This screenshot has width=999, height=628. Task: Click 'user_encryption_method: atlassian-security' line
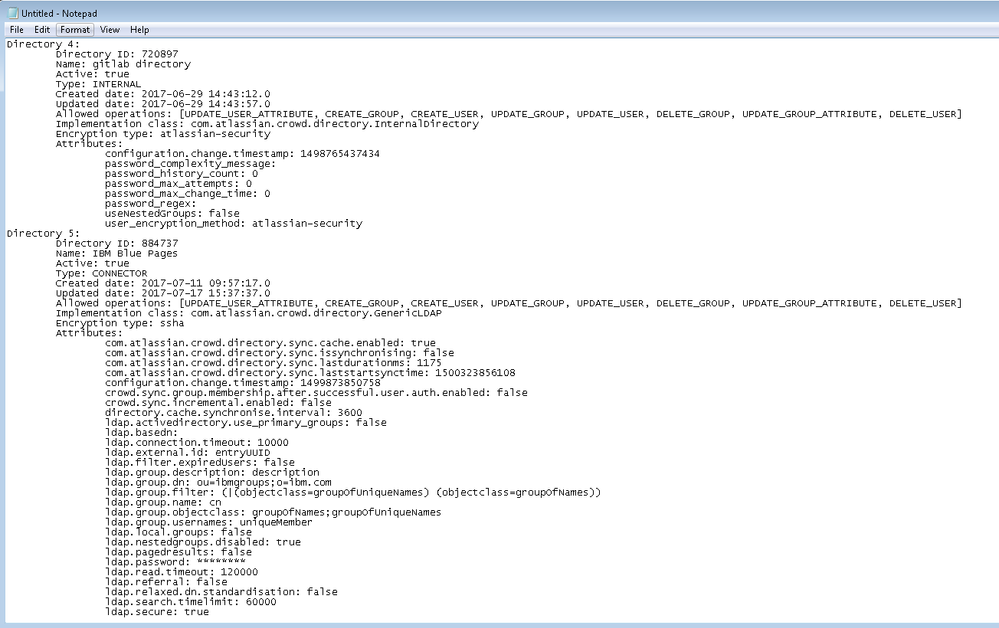[233, 224]
